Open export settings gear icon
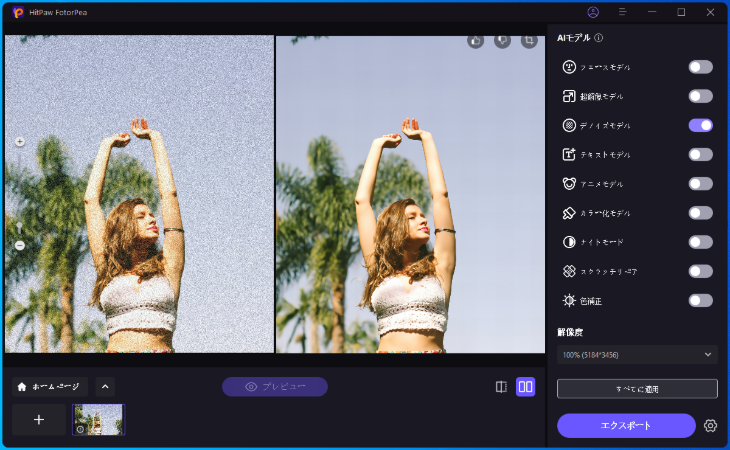 coord(710,425)
